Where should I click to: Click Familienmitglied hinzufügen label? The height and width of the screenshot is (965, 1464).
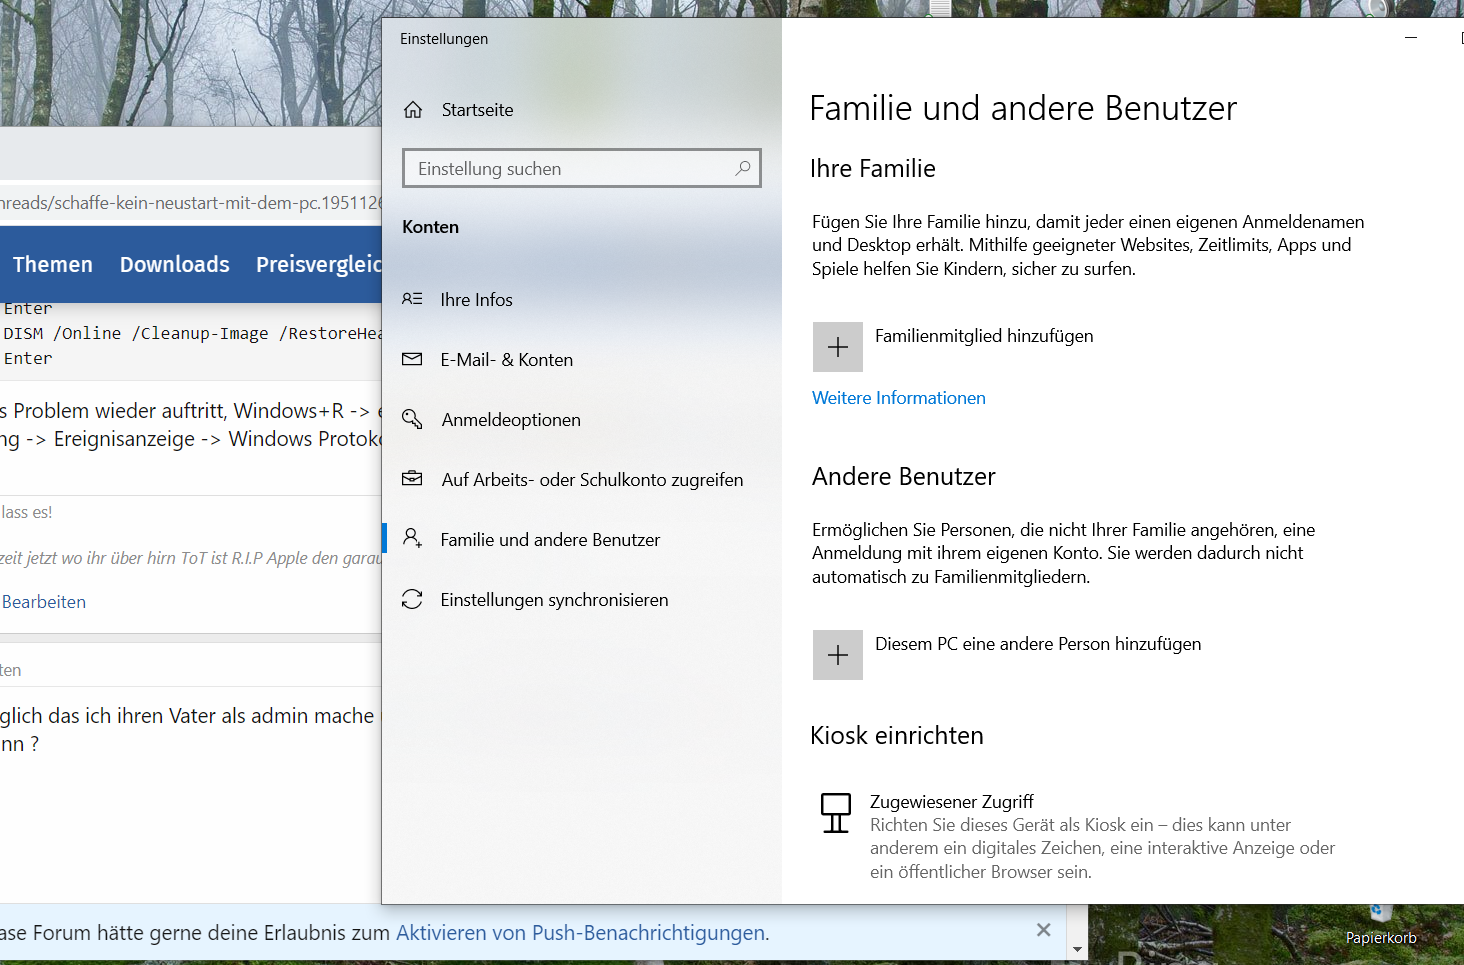[x=984, y=336]
